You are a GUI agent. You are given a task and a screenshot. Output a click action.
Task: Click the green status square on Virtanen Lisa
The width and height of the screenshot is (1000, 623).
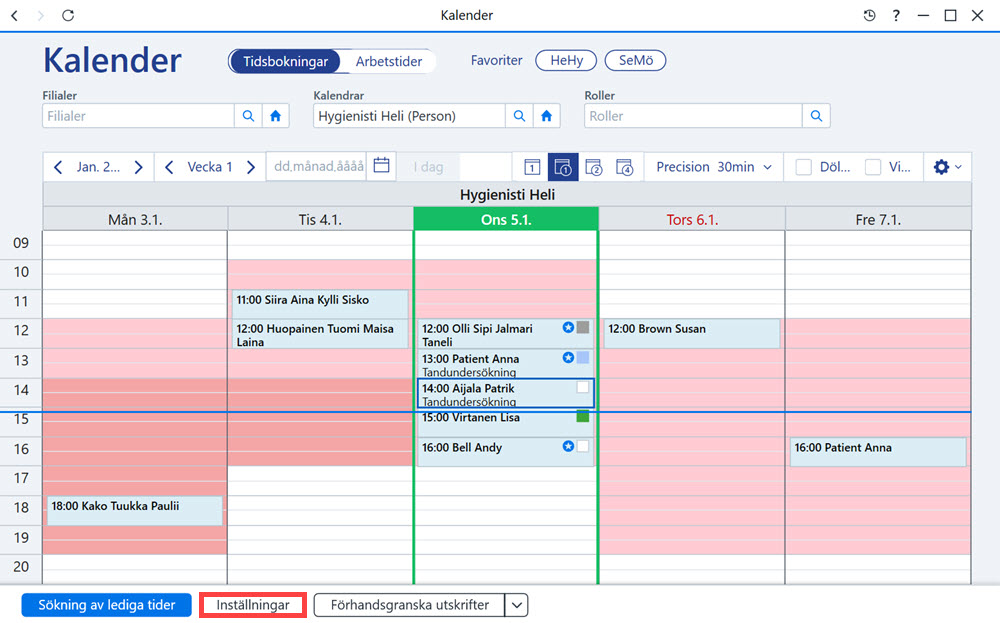coord(582,416)
